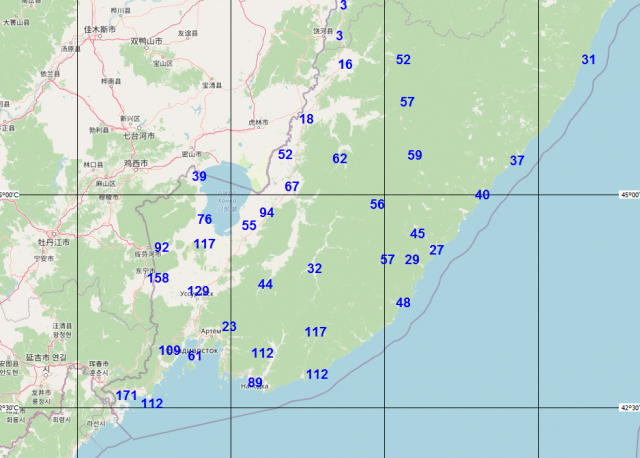Click the 佳木斯市 city label
This screenshot has height=458, width=640.
[x=98, y=30]
